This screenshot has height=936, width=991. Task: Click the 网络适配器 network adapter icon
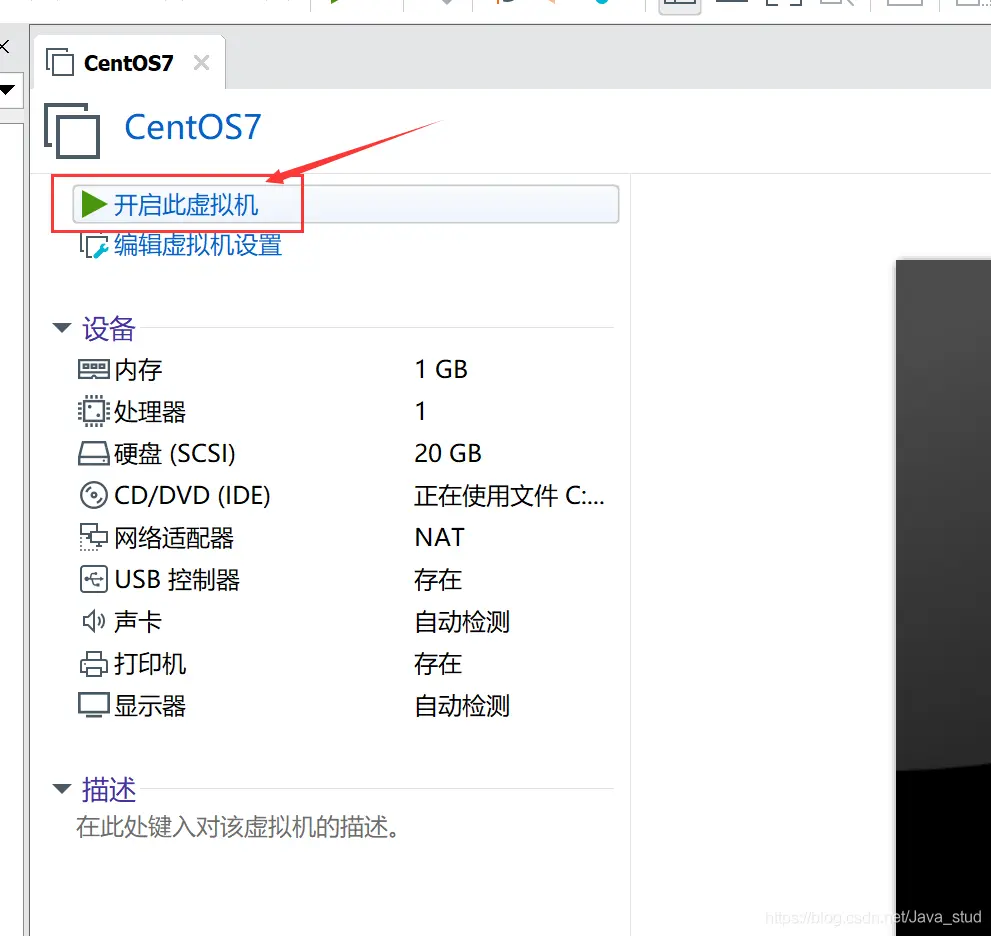tap(94, 537)
